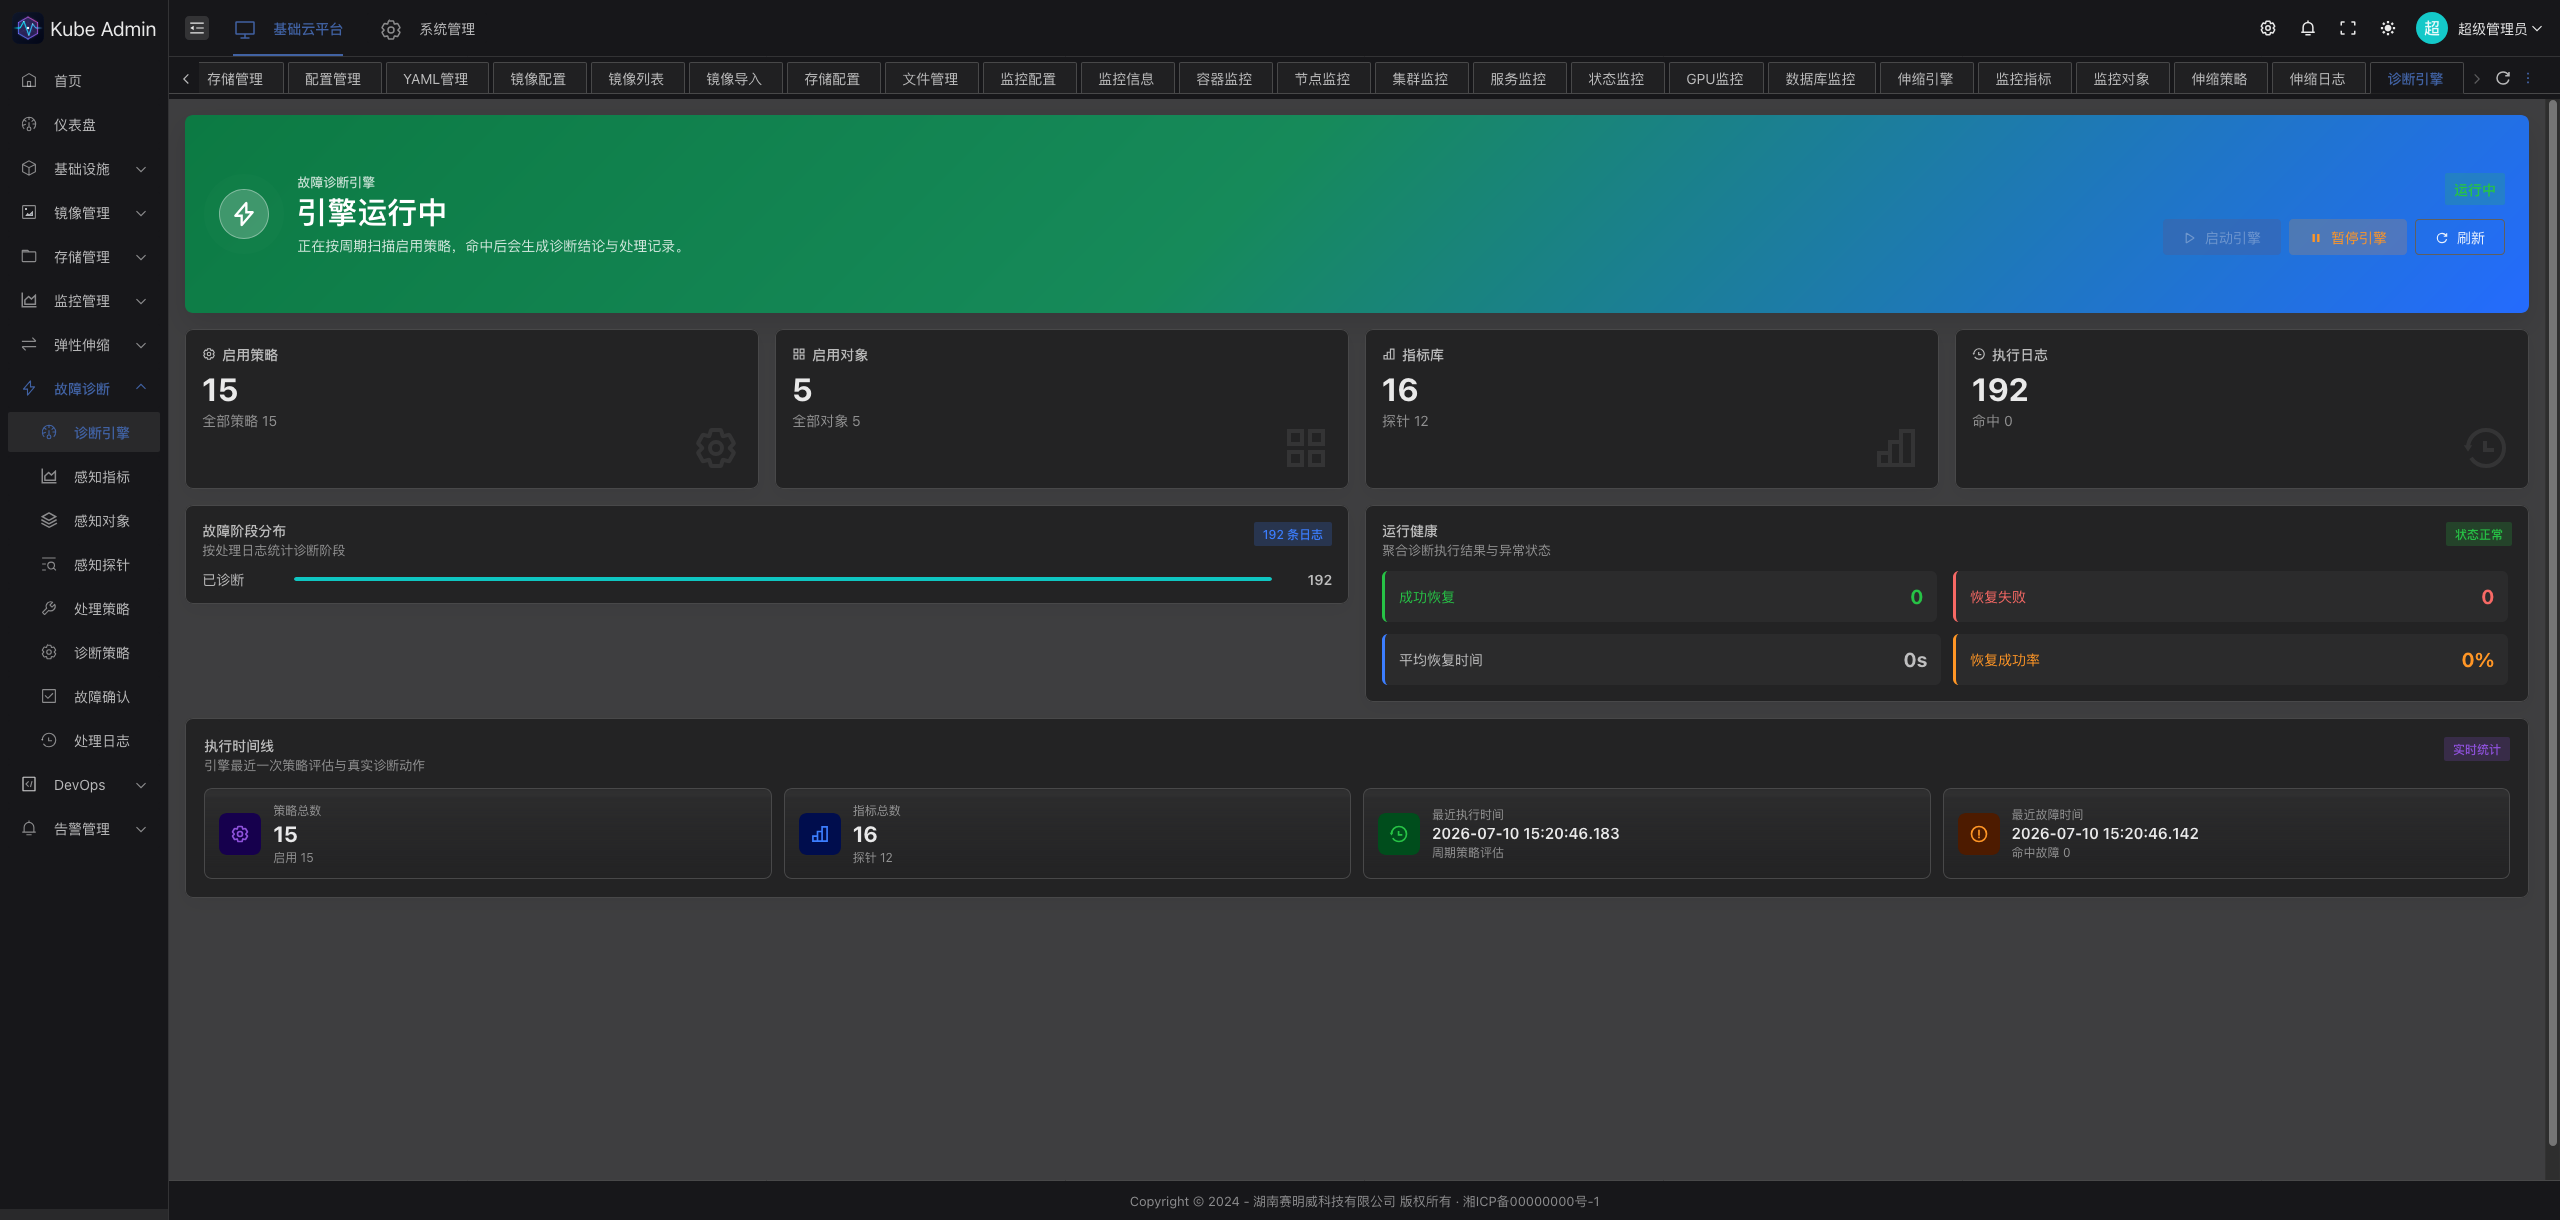
Task: Select 诊断引擎 in the sidebar
Action: tap(84, 433)
